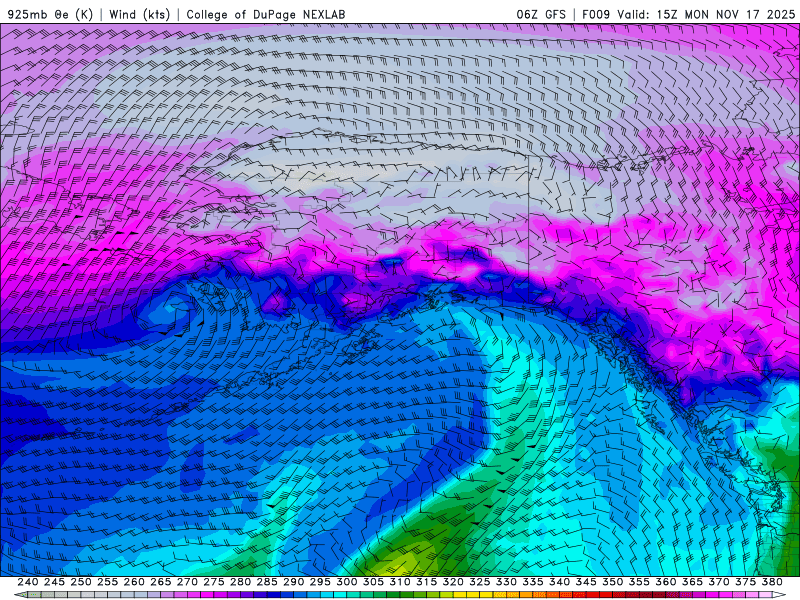Click the 240 color scale label

28,582
